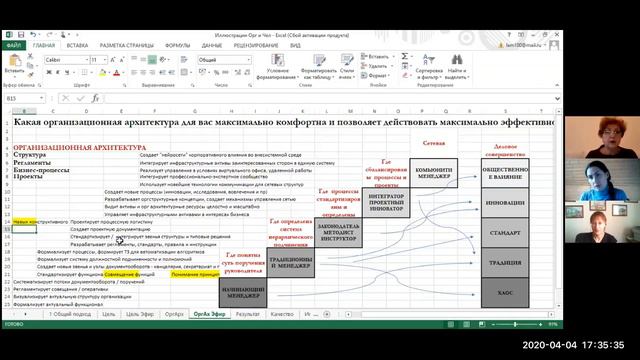Toggle bold formatting (Ж)
The height and width of the screenshot is (360, 640).
tap(49, 72)
